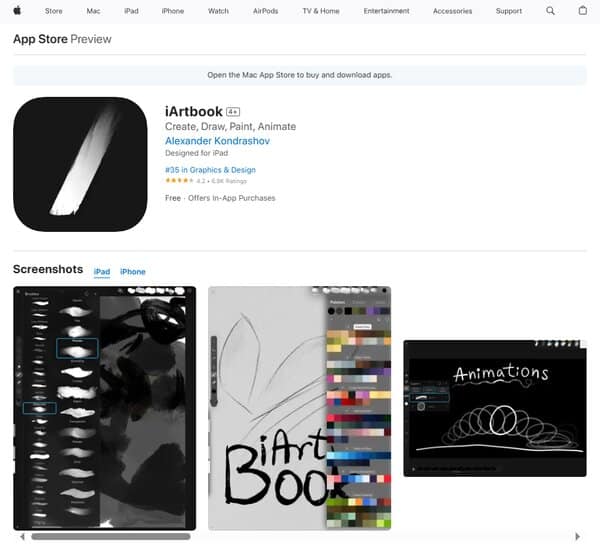This screenshot has height=550, width=600.
Task: Open the Mac menu item
Action: pos(93,11)
